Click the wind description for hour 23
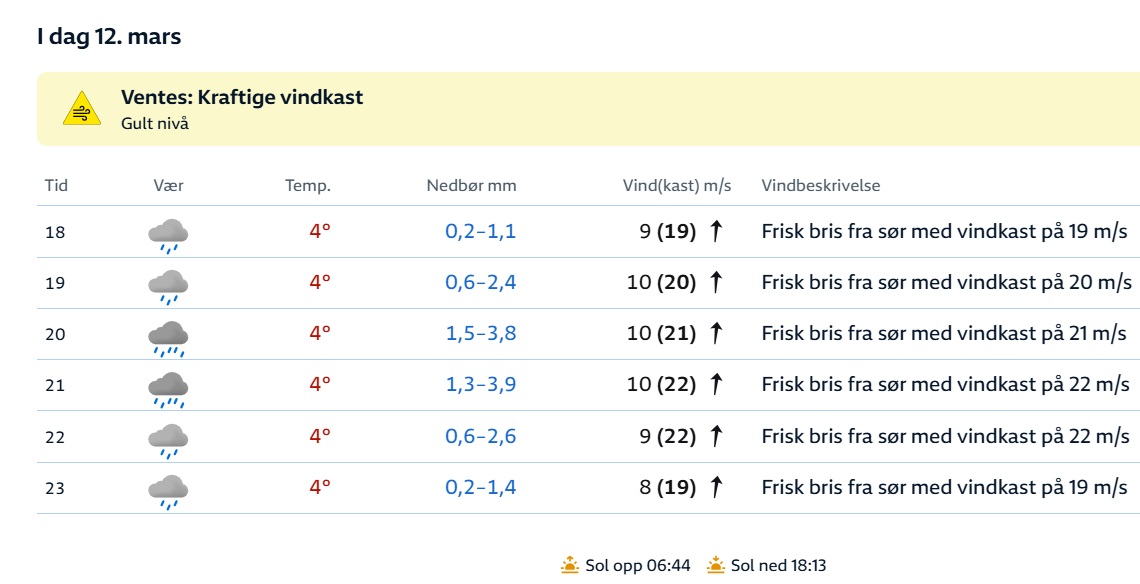 [944, 488]
